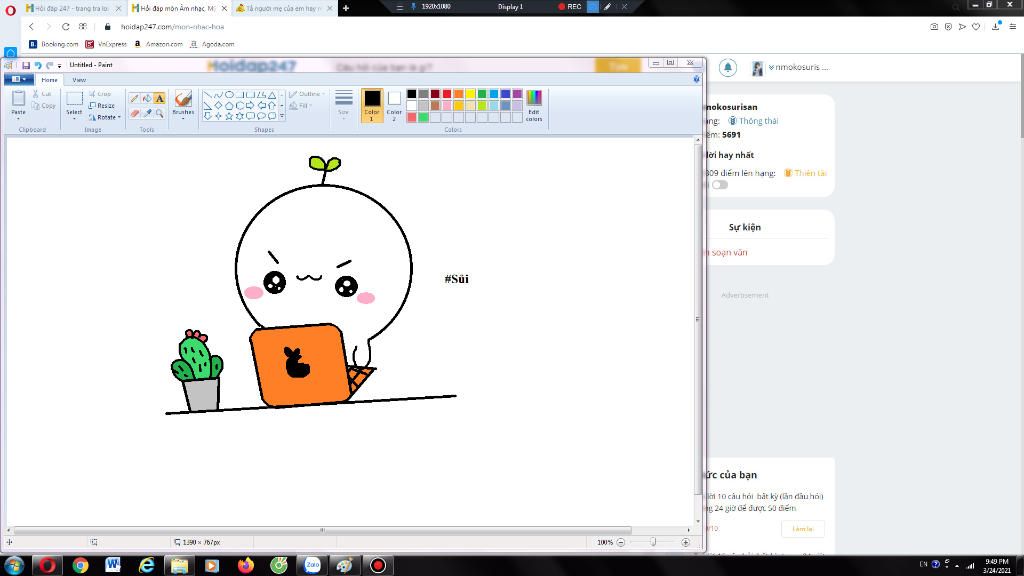Click the zoom out minus button in Paint
The image size is (1024, 576).
pos(621,542)
